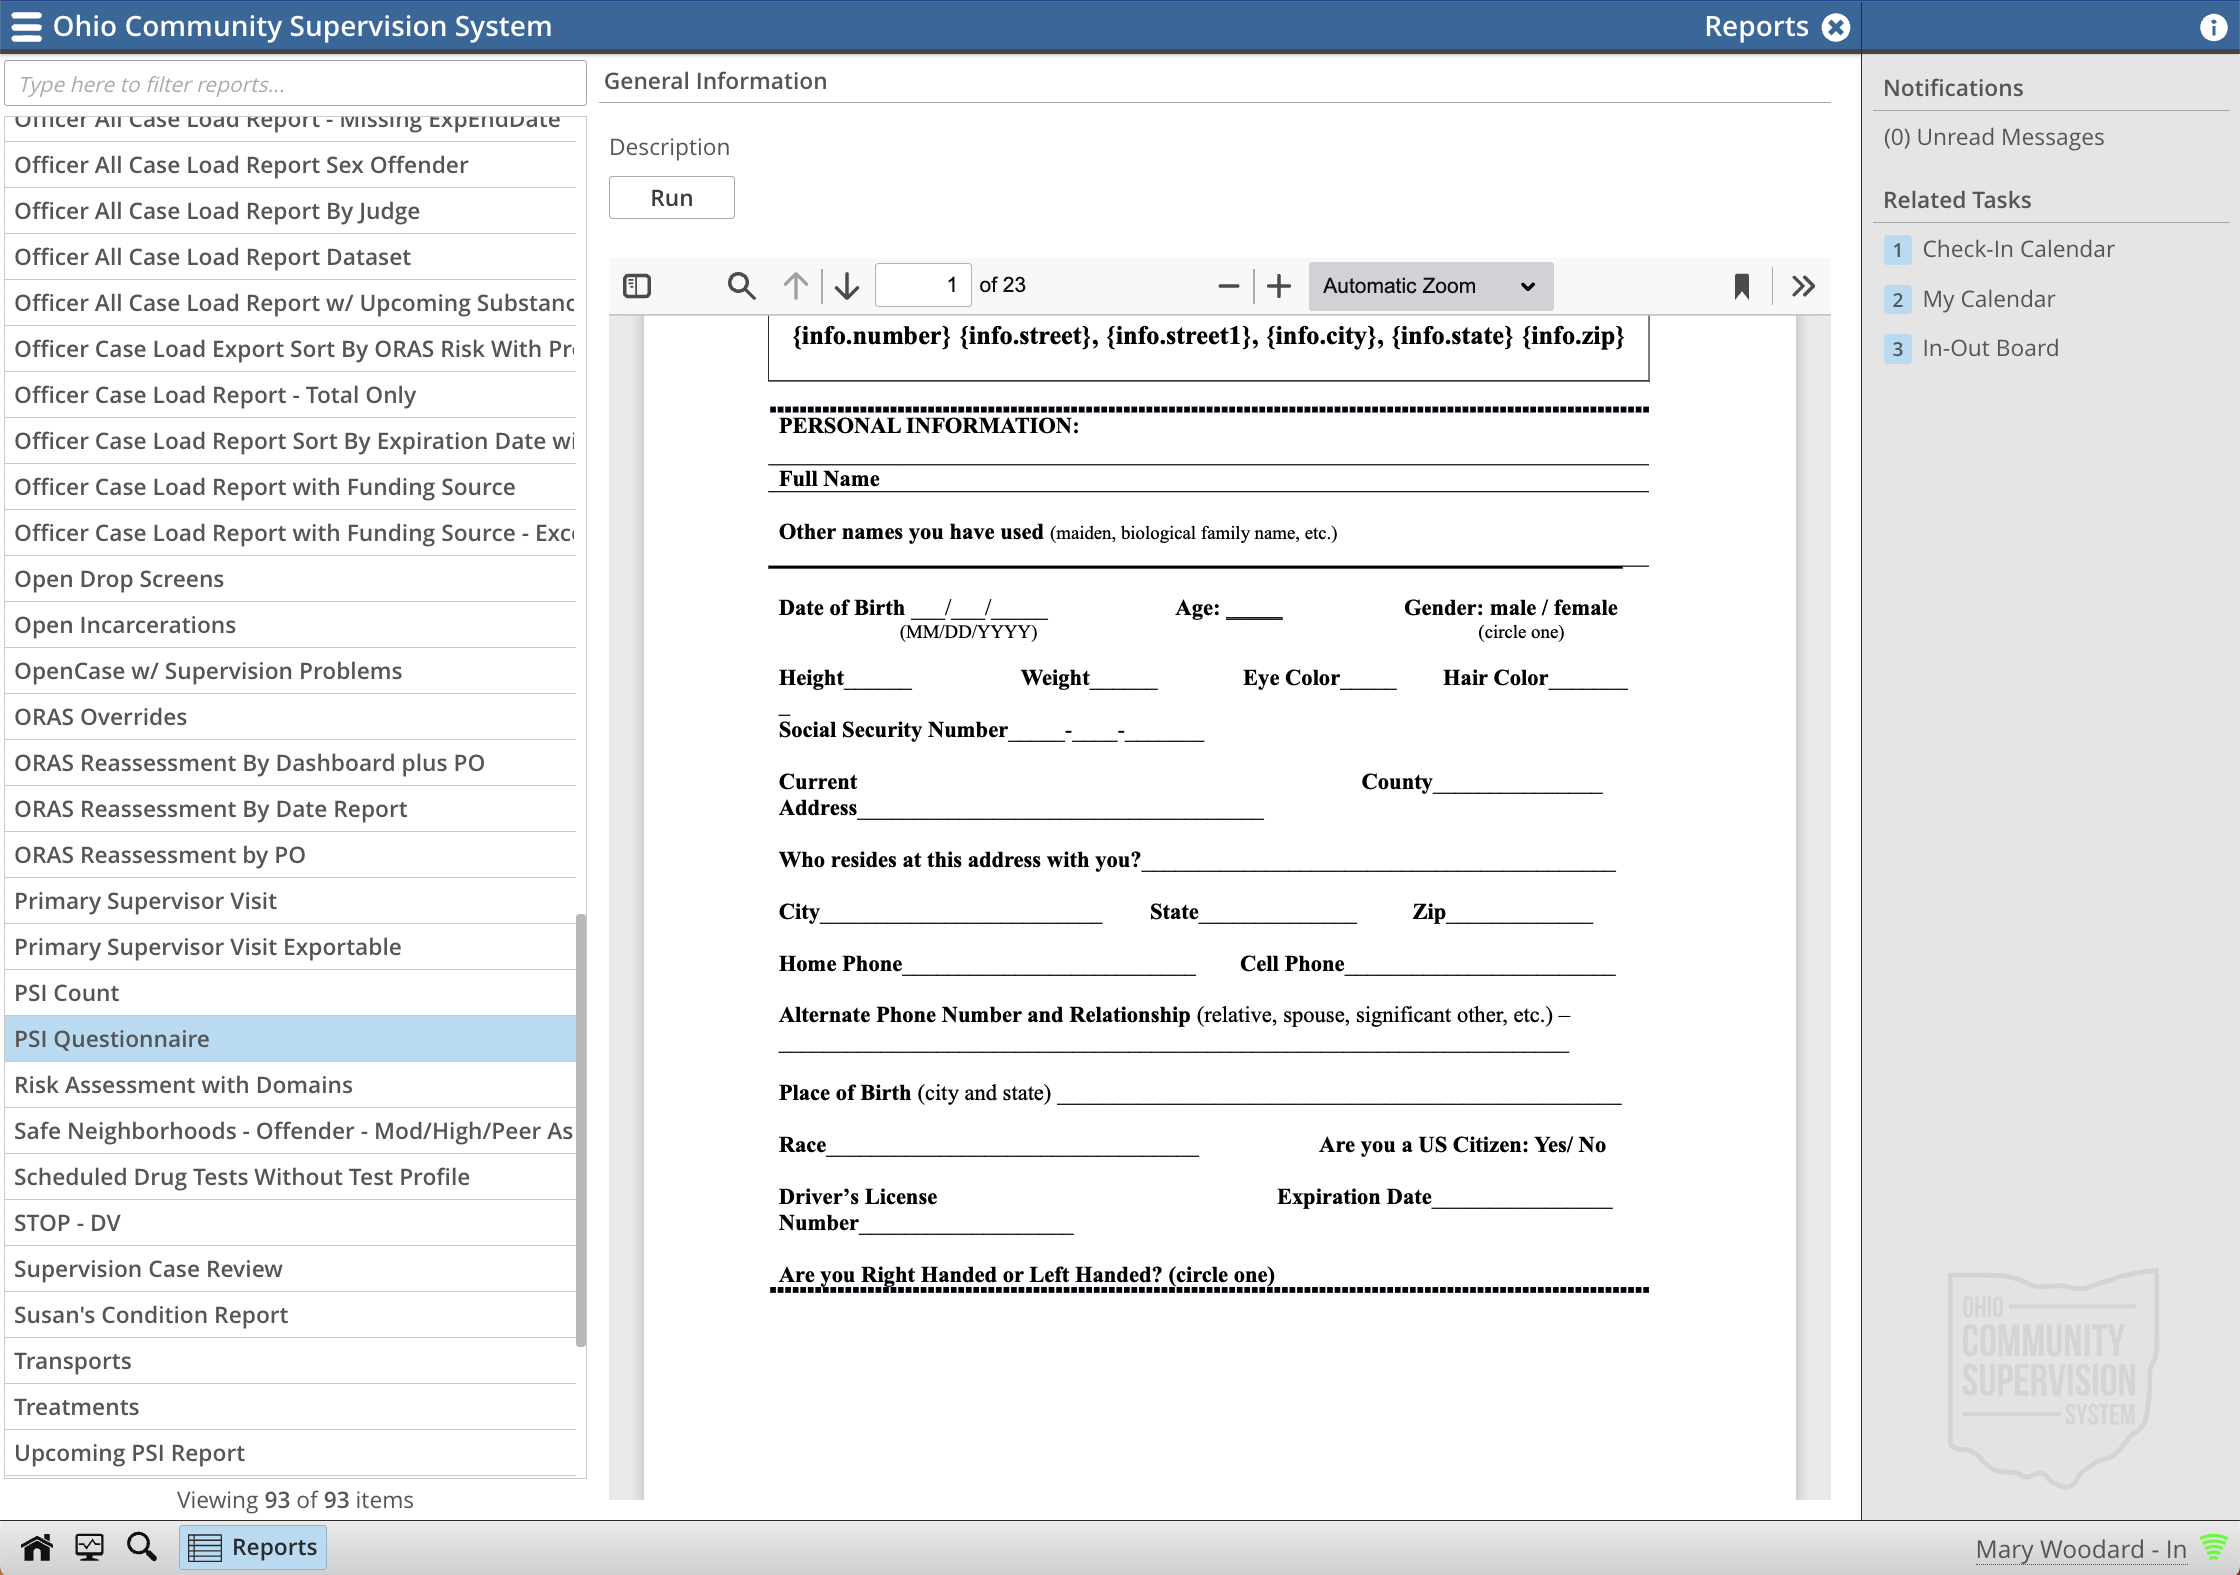Open the additional PDF tools chevron menu

1802,285
